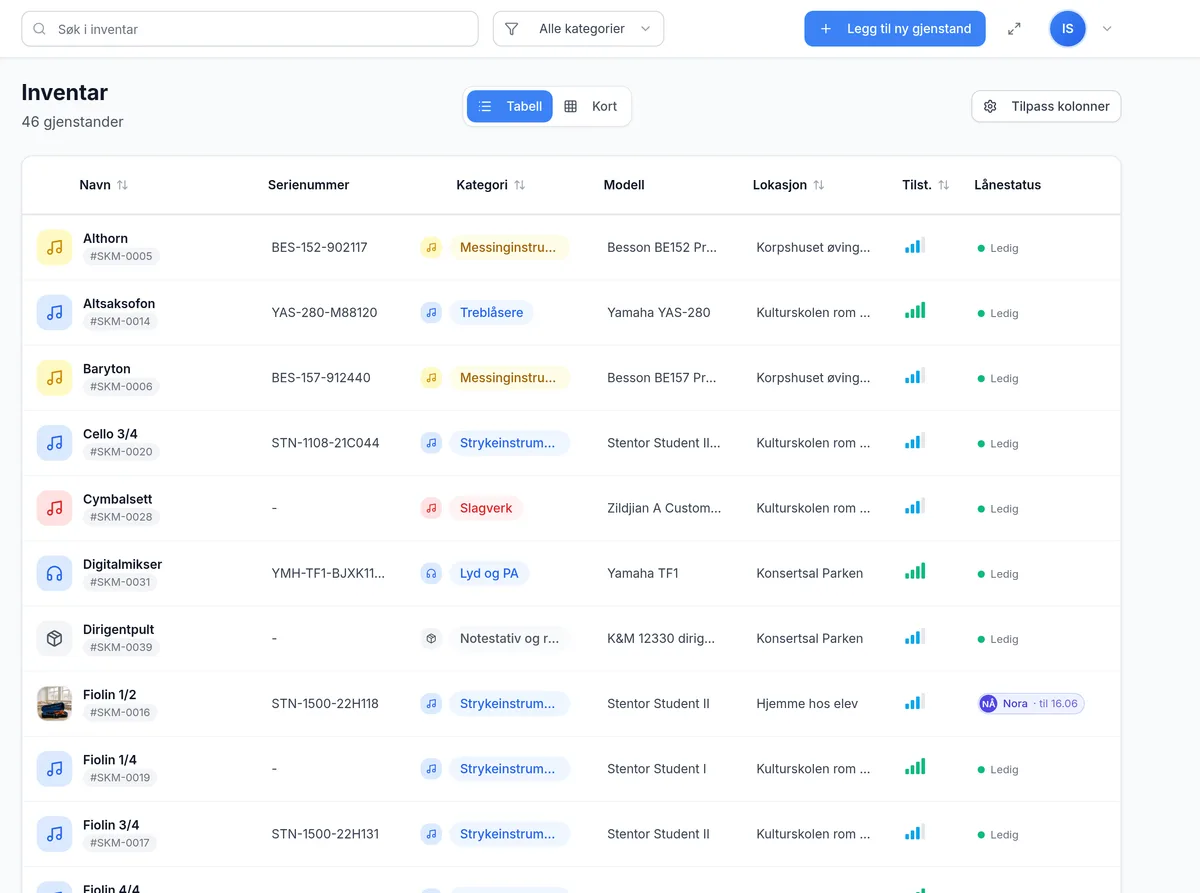Viewport: 1200px width, 893px height.
Task: Click the Nora loan status badge
Action: pos(1031,704)
